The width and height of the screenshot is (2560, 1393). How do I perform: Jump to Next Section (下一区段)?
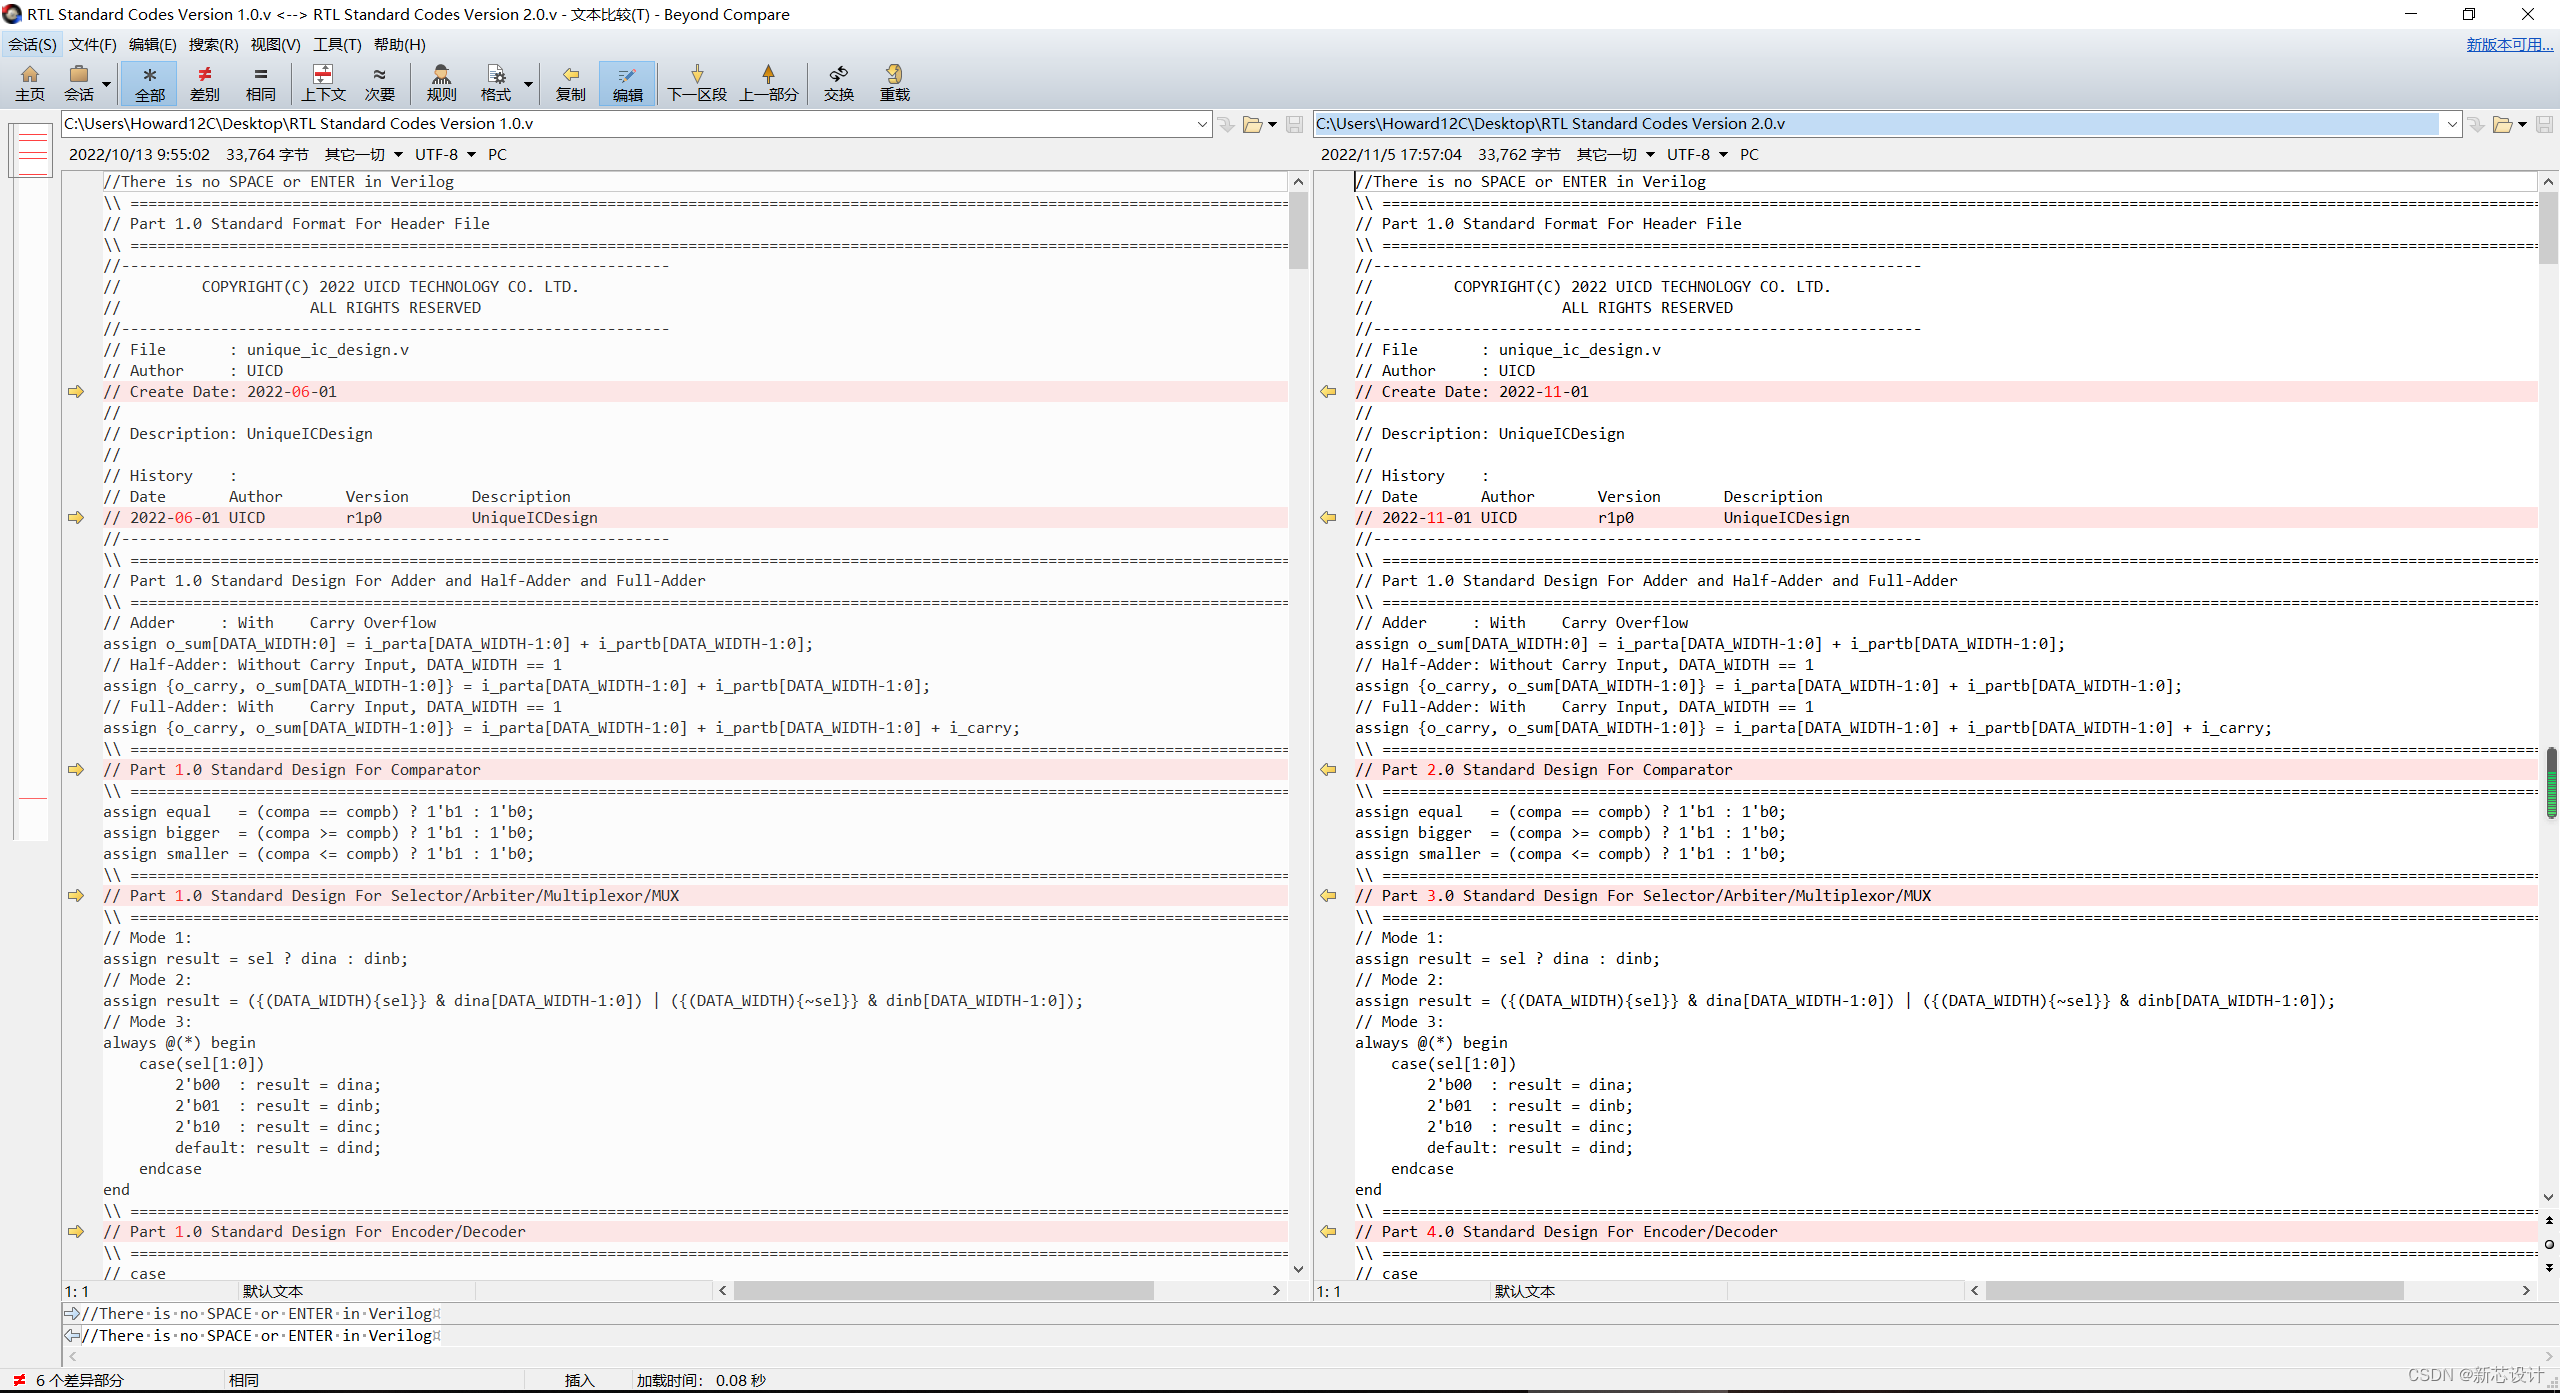tap(697, 83)
